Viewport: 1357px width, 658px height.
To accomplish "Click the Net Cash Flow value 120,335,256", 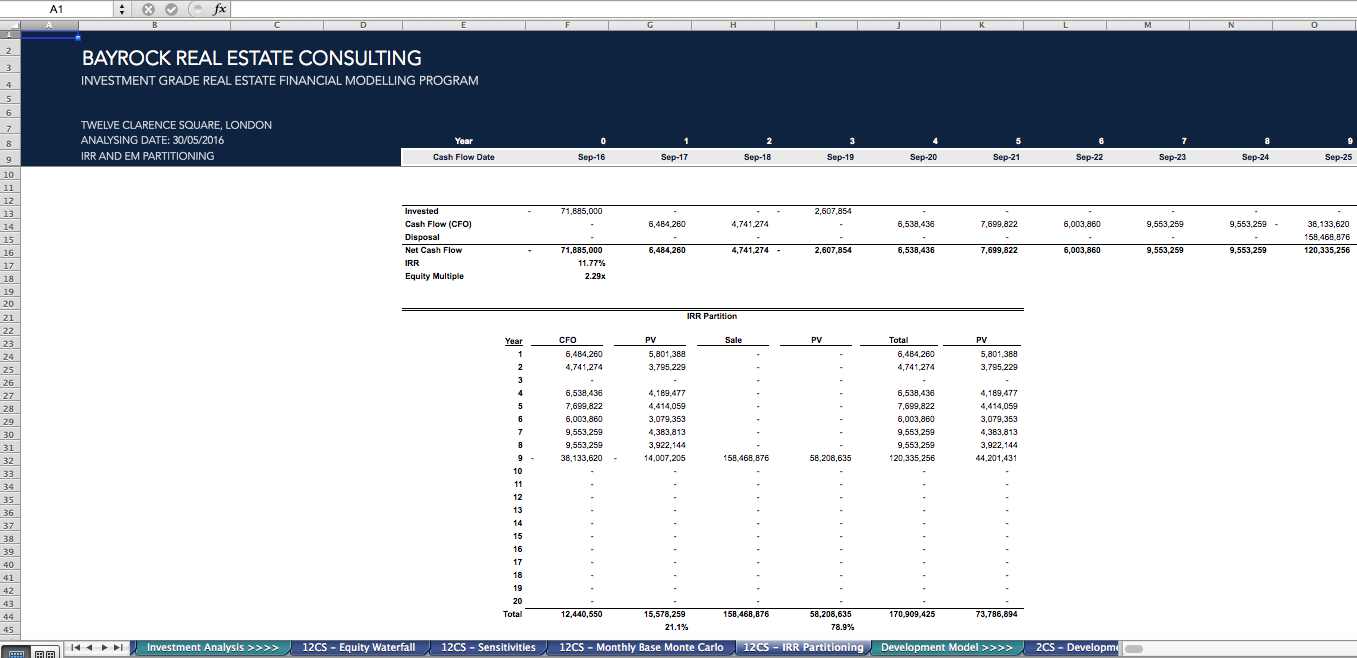I will [x=1327, y=250].
